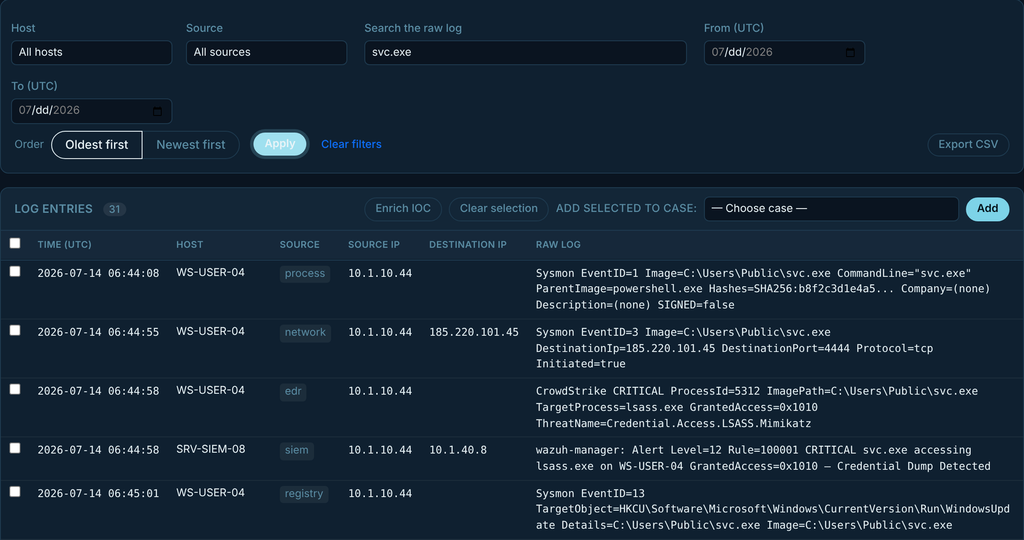Click the process source tag
The height and width of the screenshot is (540, 1024).
pos(305,274)
